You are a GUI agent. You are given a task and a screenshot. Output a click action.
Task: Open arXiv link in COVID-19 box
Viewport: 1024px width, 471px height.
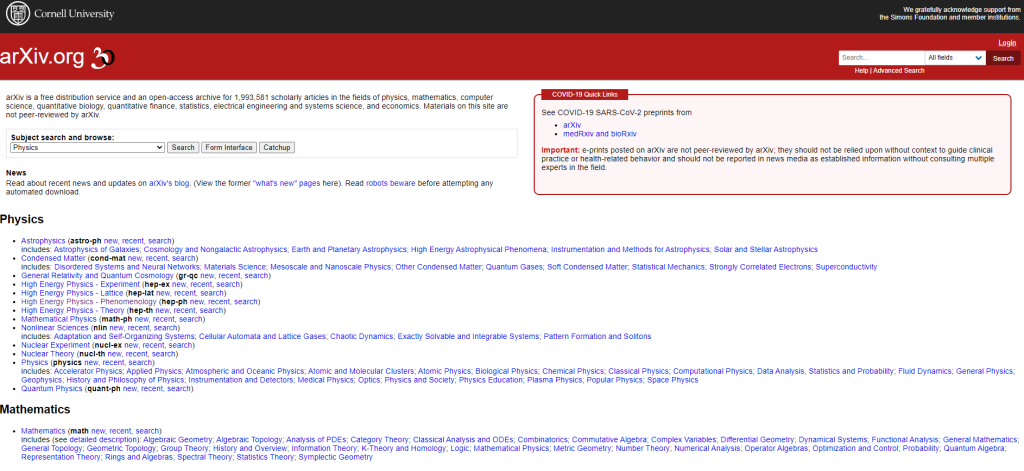[571, 124]
